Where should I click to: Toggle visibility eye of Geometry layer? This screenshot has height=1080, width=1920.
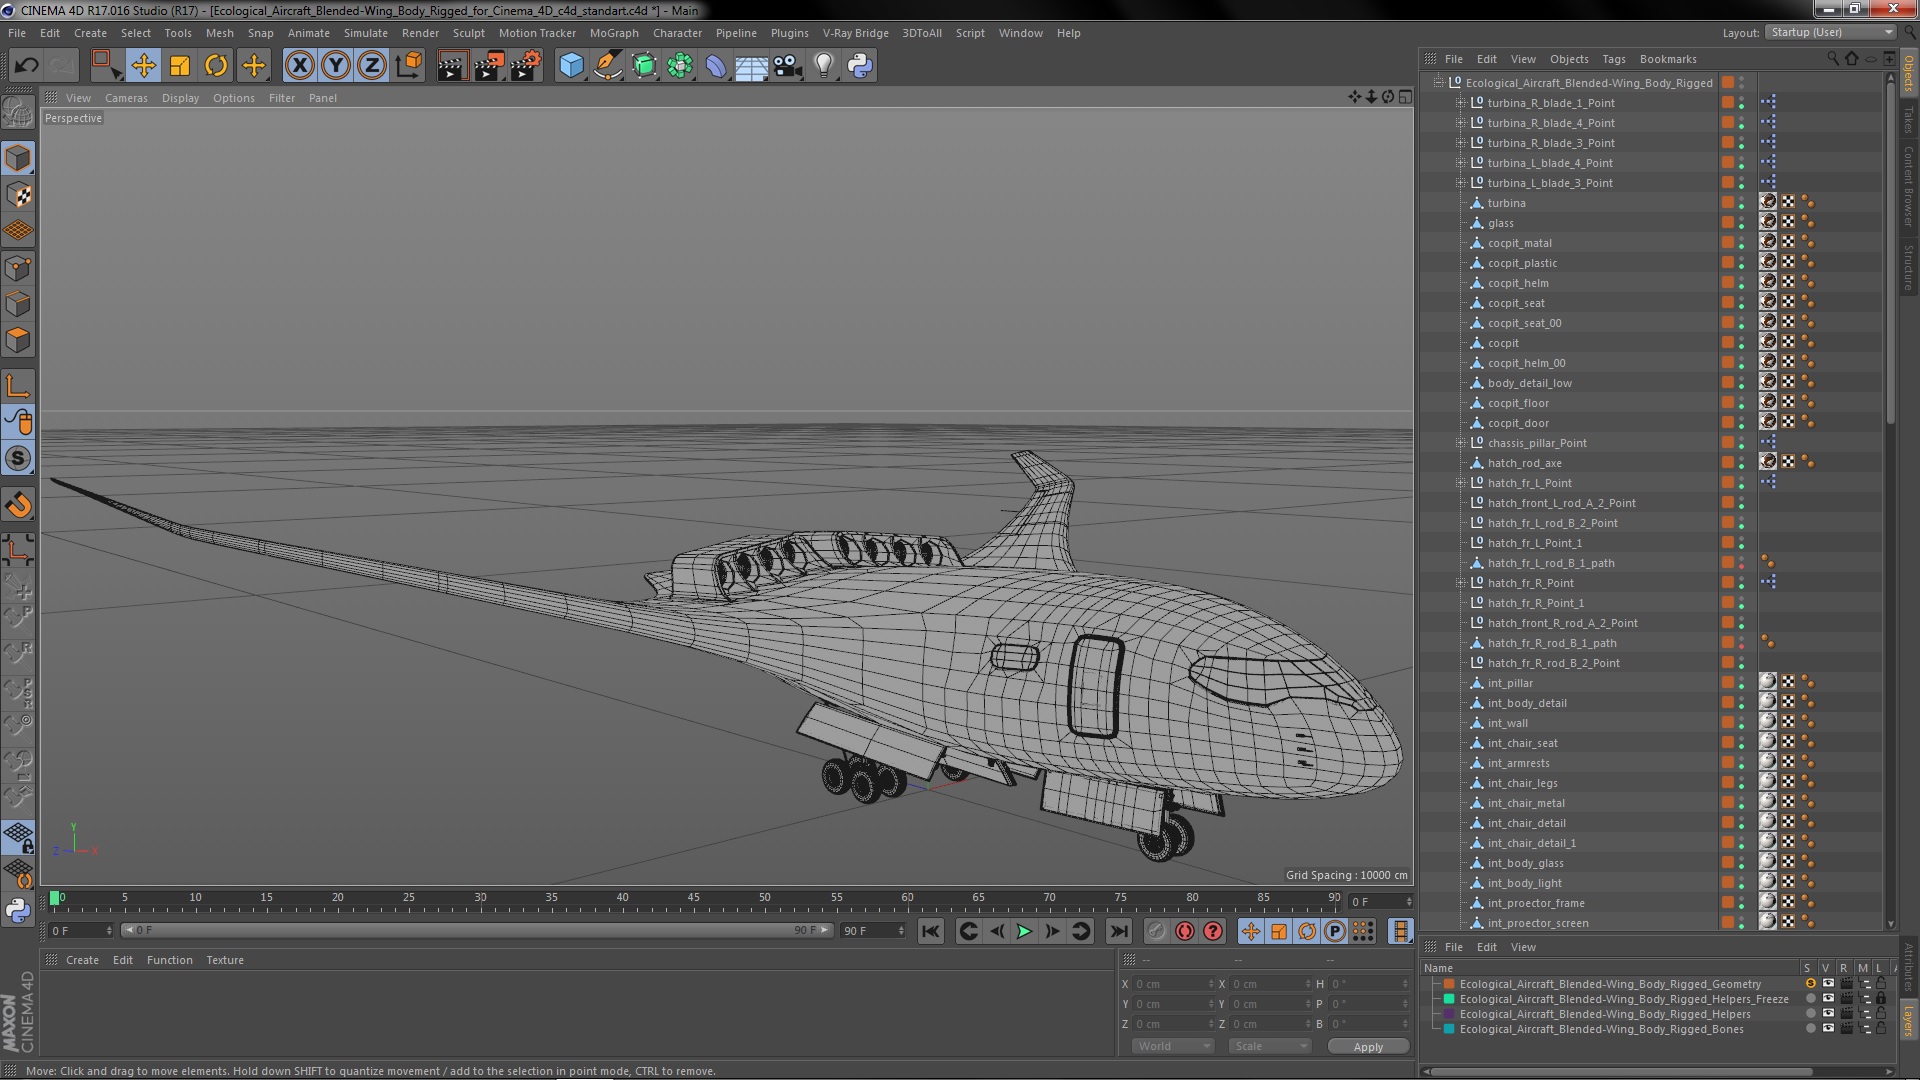[x=1828, y=984]
